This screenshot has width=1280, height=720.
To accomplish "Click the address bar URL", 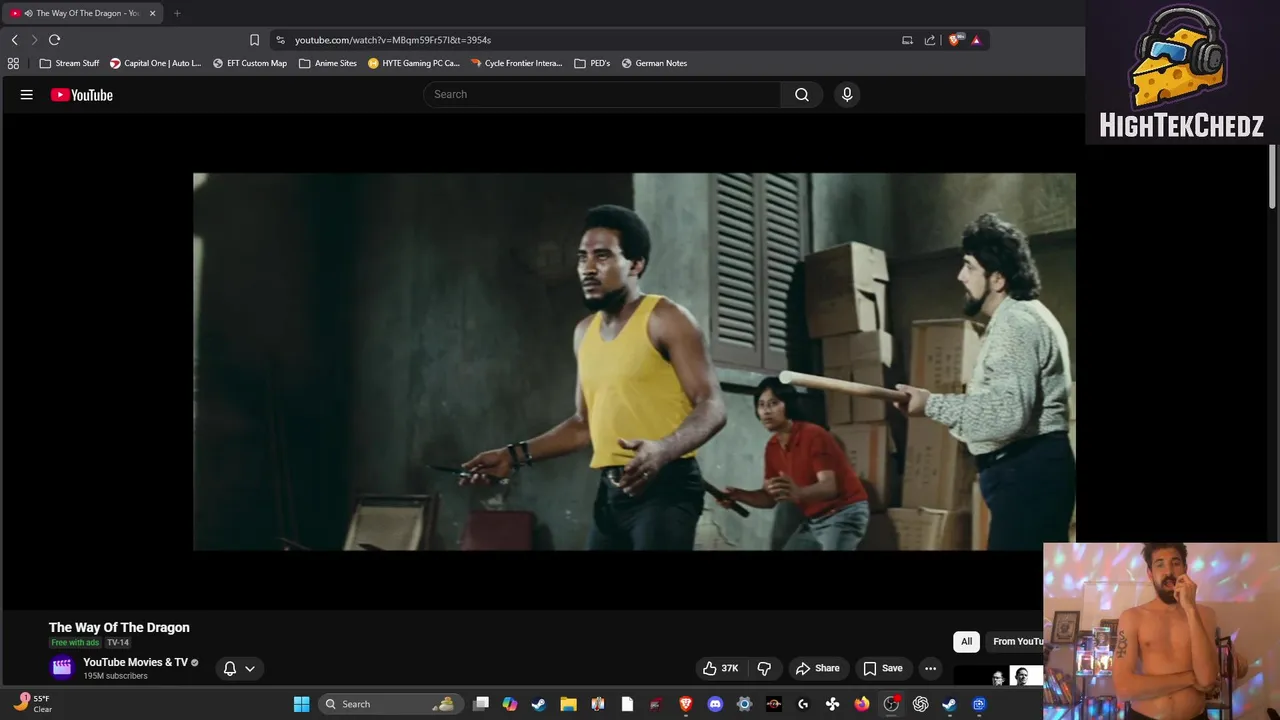I will [393, 40].
